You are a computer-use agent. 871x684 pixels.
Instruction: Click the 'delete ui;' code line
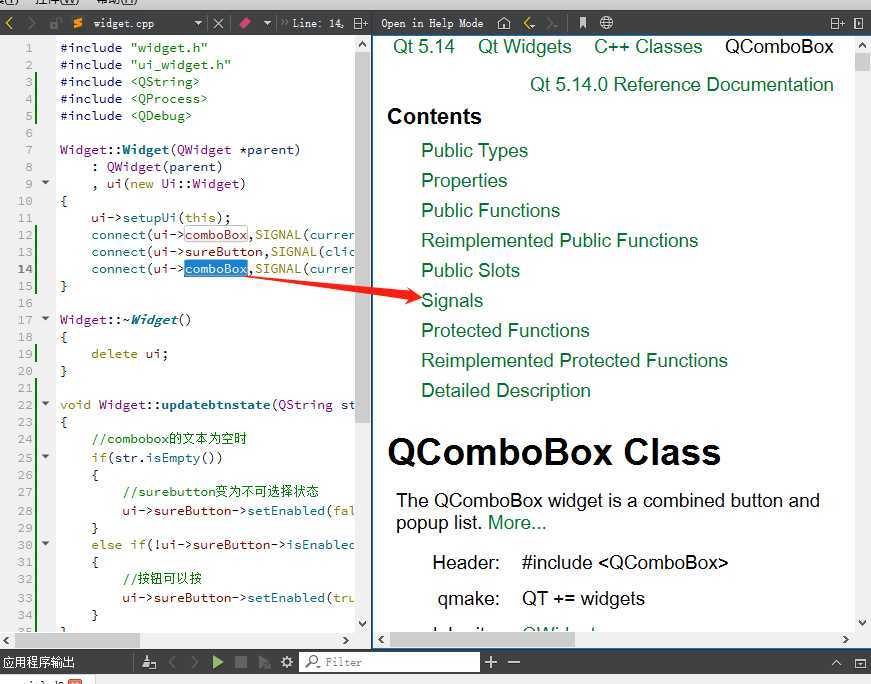[x=129, y=354]
